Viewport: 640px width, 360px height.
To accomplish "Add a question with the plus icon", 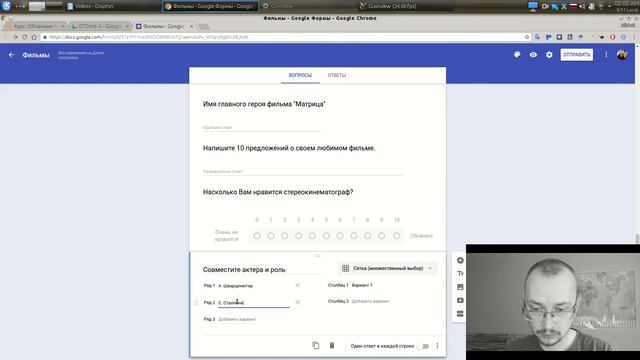I will 460,260.
